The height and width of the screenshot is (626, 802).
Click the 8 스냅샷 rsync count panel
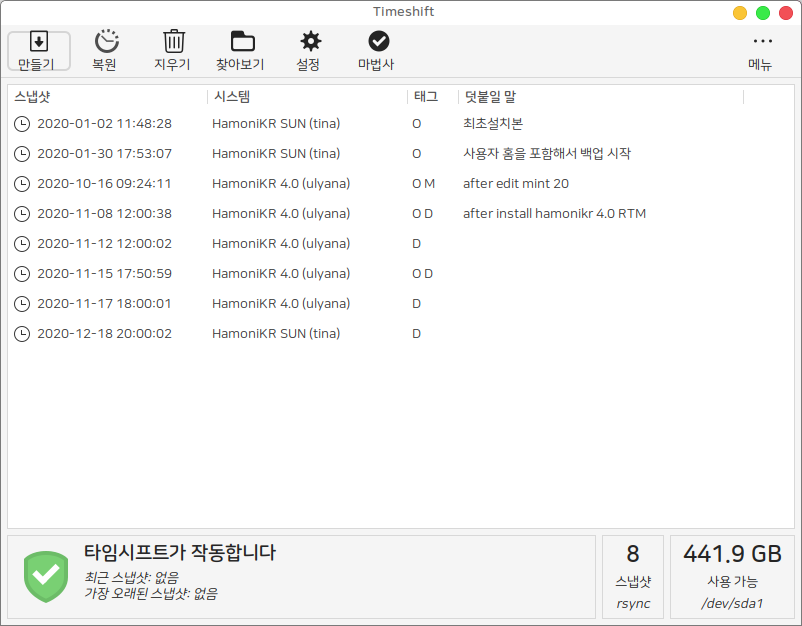pyautogui.click(x=632, y=577)
